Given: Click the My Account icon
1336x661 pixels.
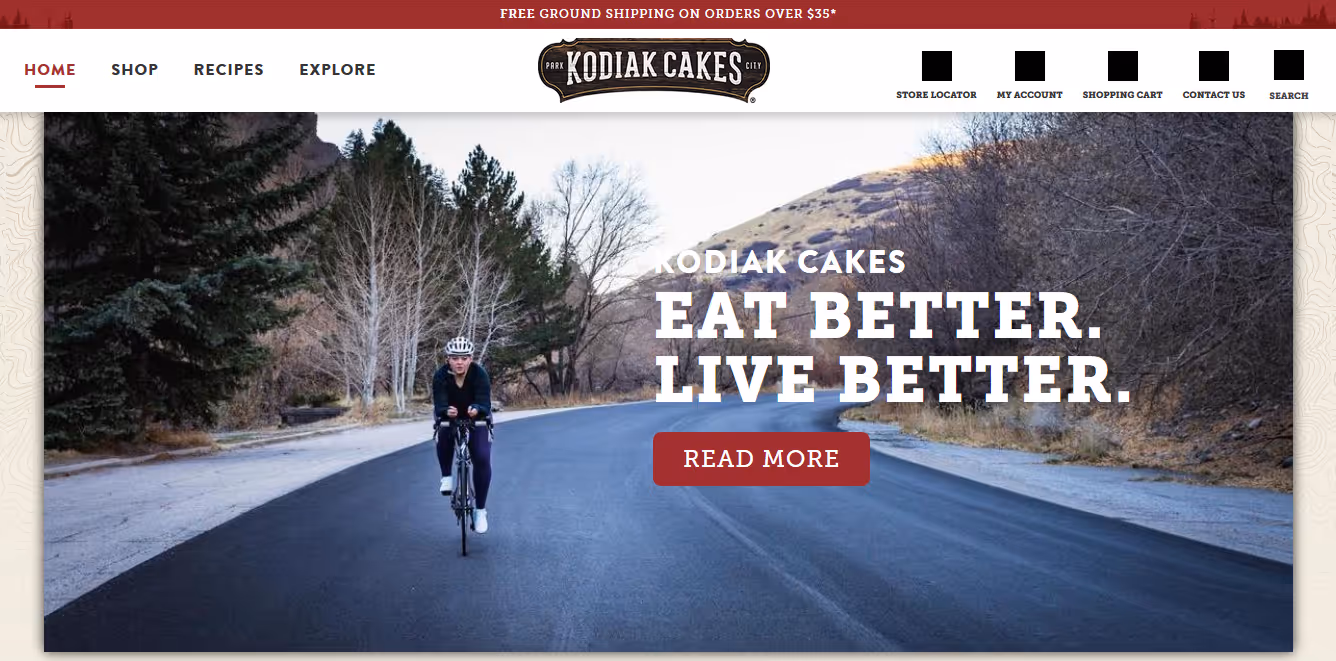Looking at the screenshot, I should (1030, 66).
